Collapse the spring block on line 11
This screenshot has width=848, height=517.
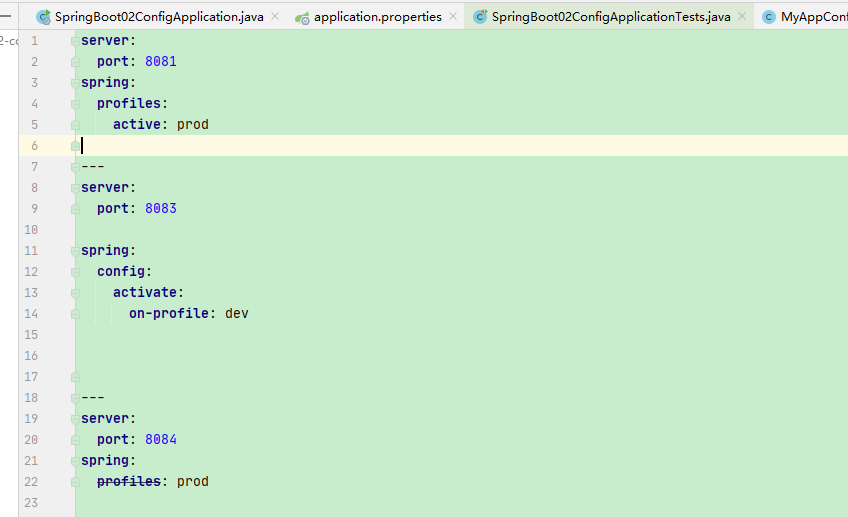pyautogui.click(x=75, y=251)
